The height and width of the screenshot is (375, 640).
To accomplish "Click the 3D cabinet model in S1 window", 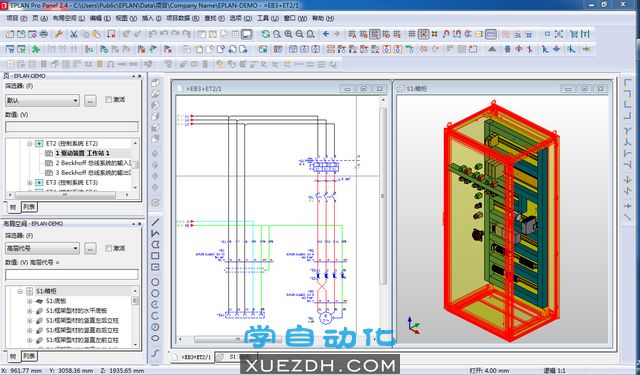I will 501,220.
